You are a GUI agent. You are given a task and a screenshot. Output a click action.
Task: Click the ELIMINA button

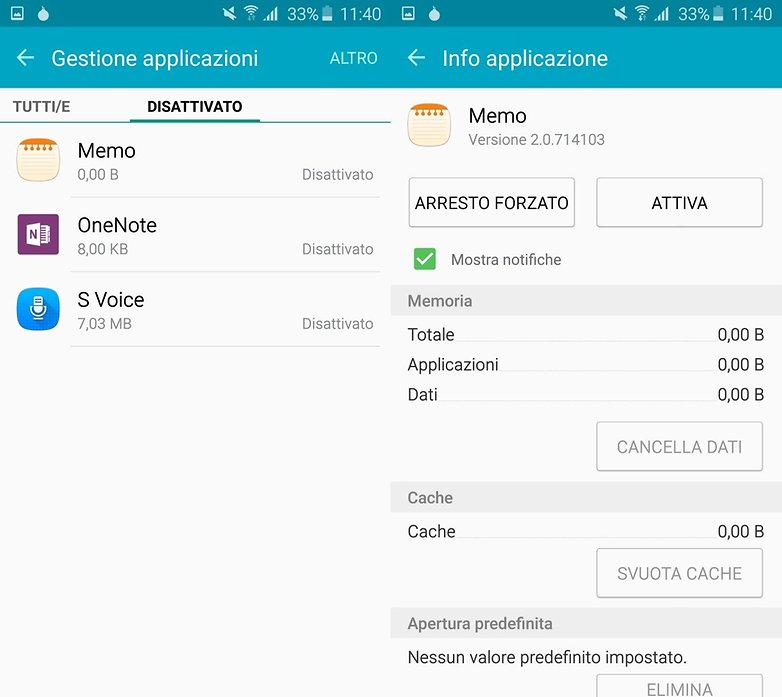click(x=679, y=686)
